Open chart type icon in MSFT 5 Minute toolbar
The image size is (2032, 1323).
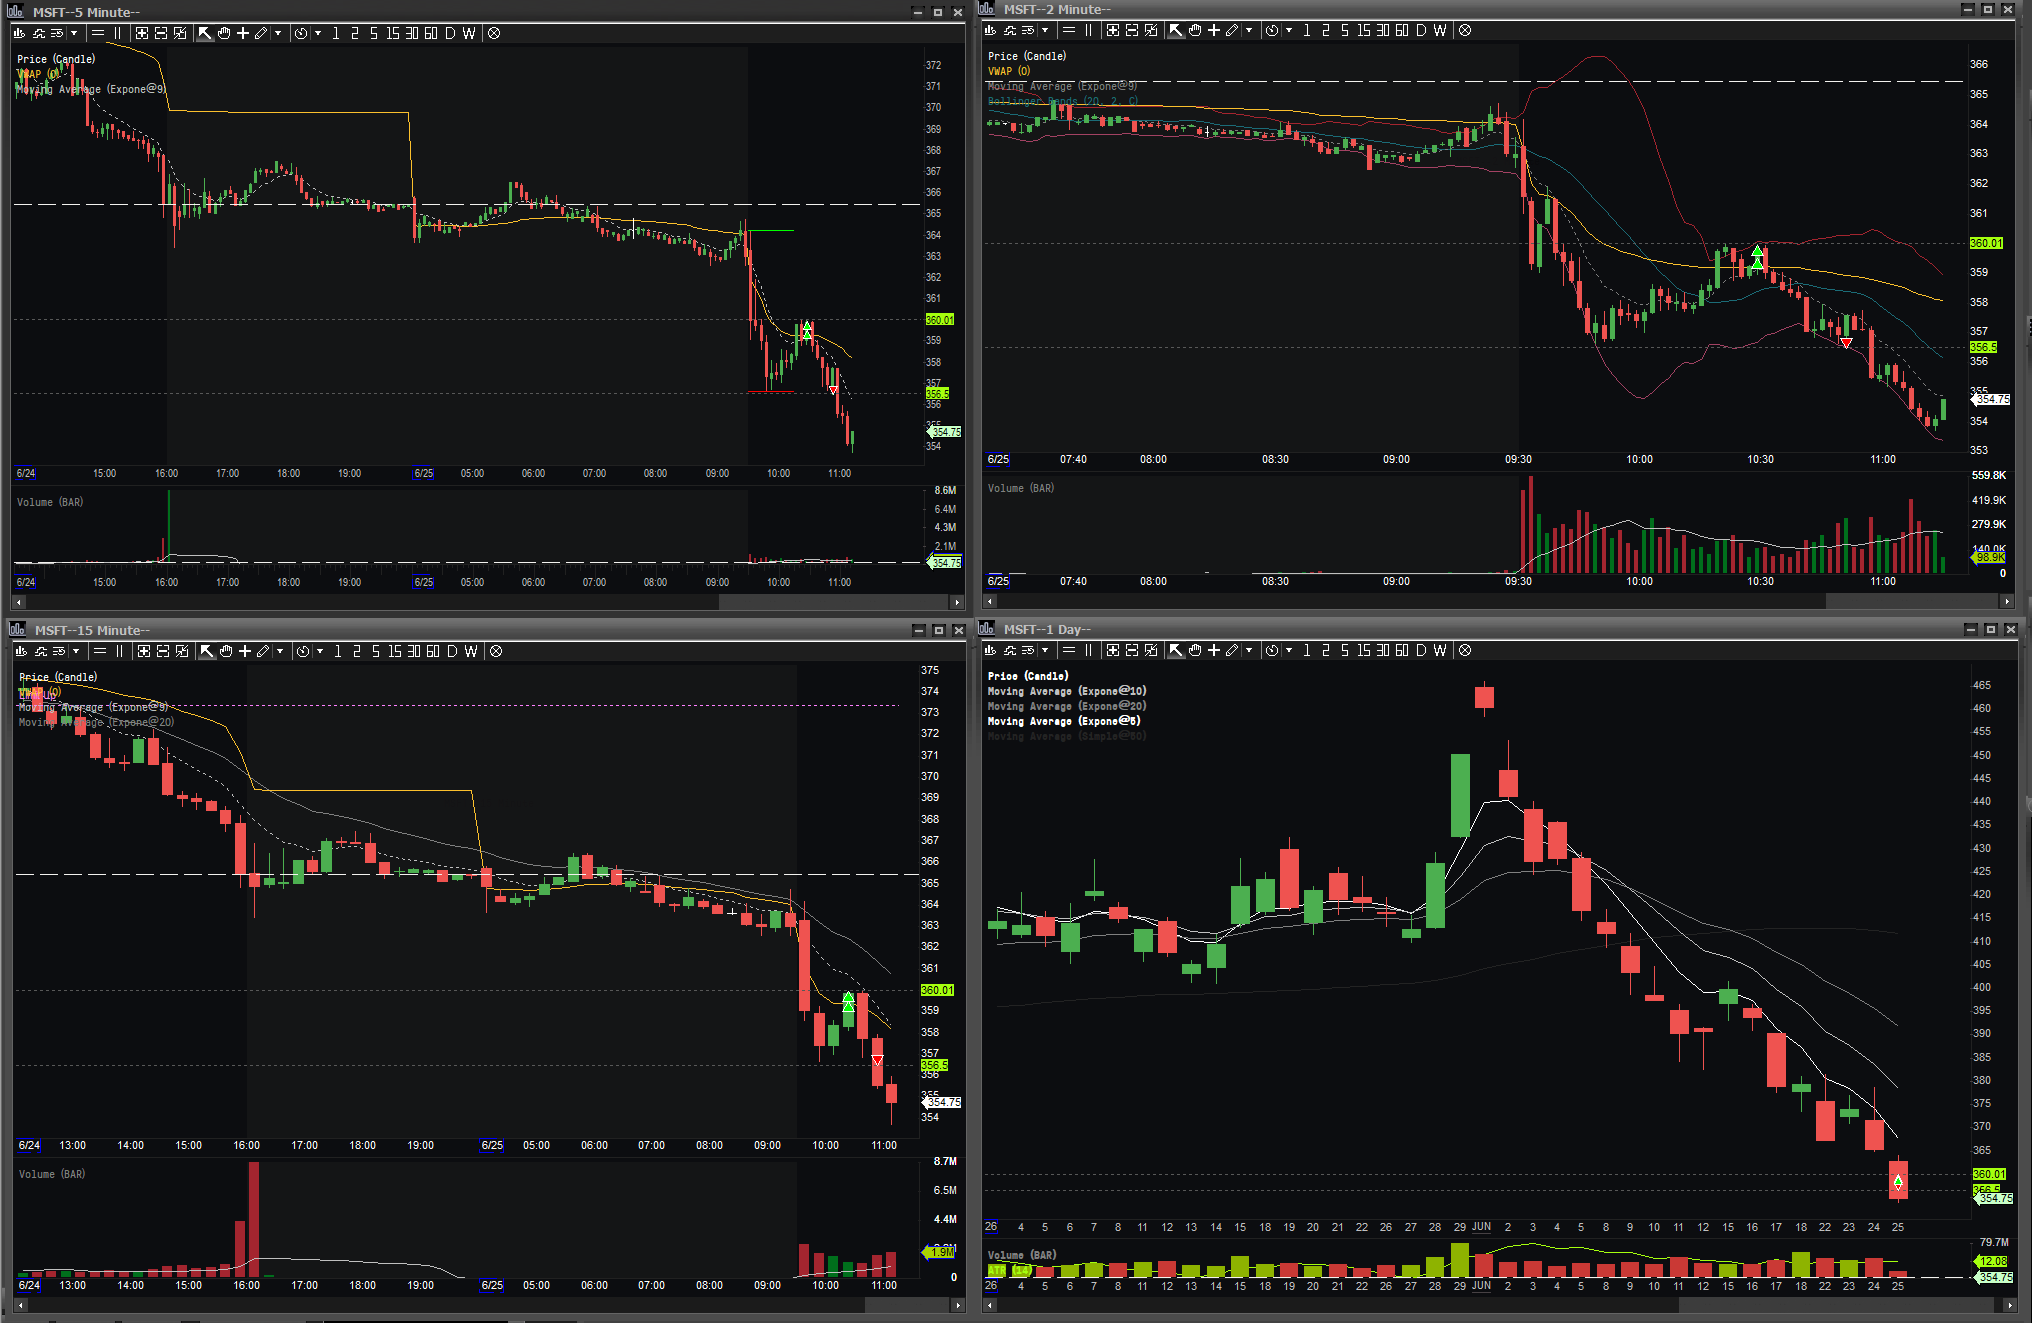coord(19,33)
